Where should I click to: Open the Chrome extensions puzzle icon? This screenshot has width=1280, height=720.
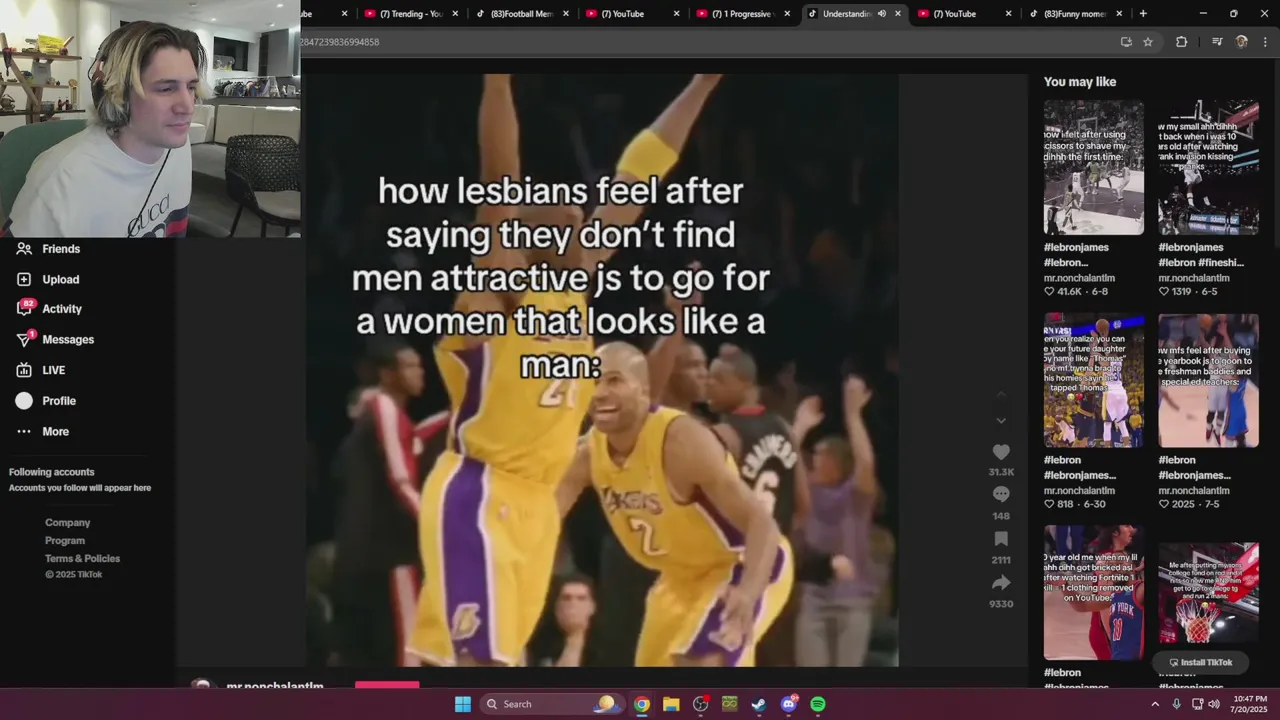[x=1182, y=42]
